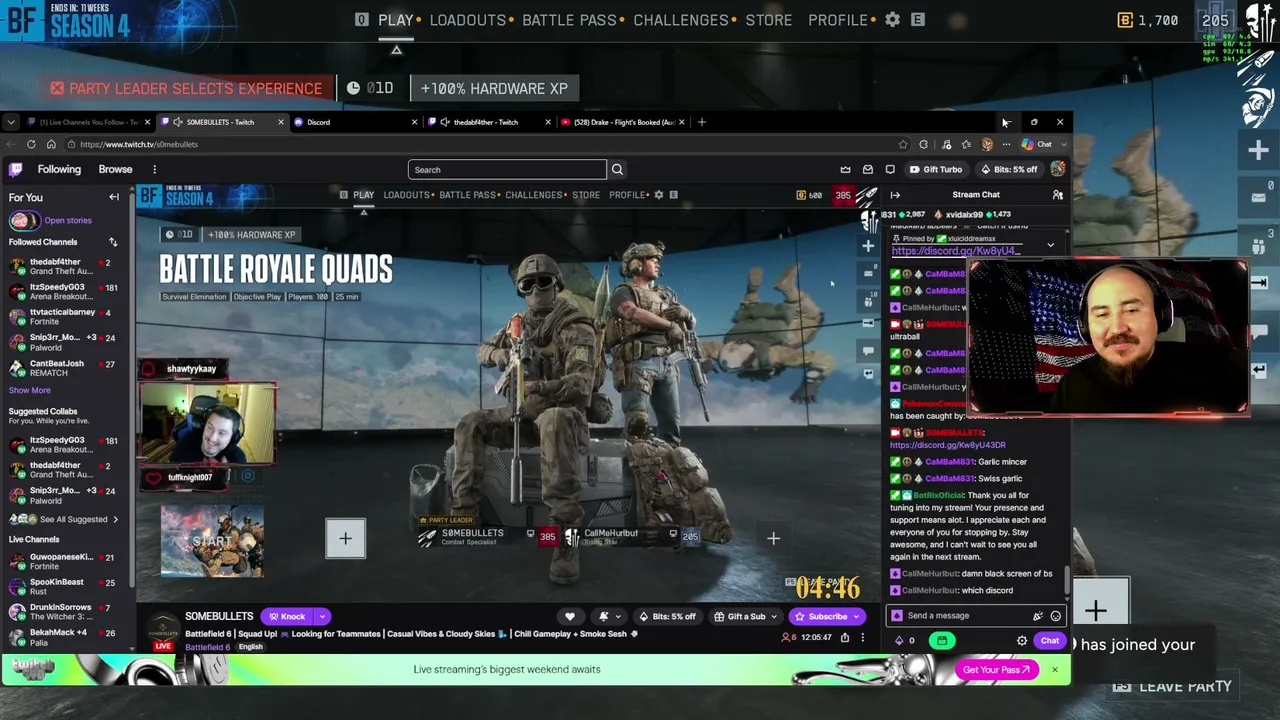Go to the Following page

click(59, 169)
